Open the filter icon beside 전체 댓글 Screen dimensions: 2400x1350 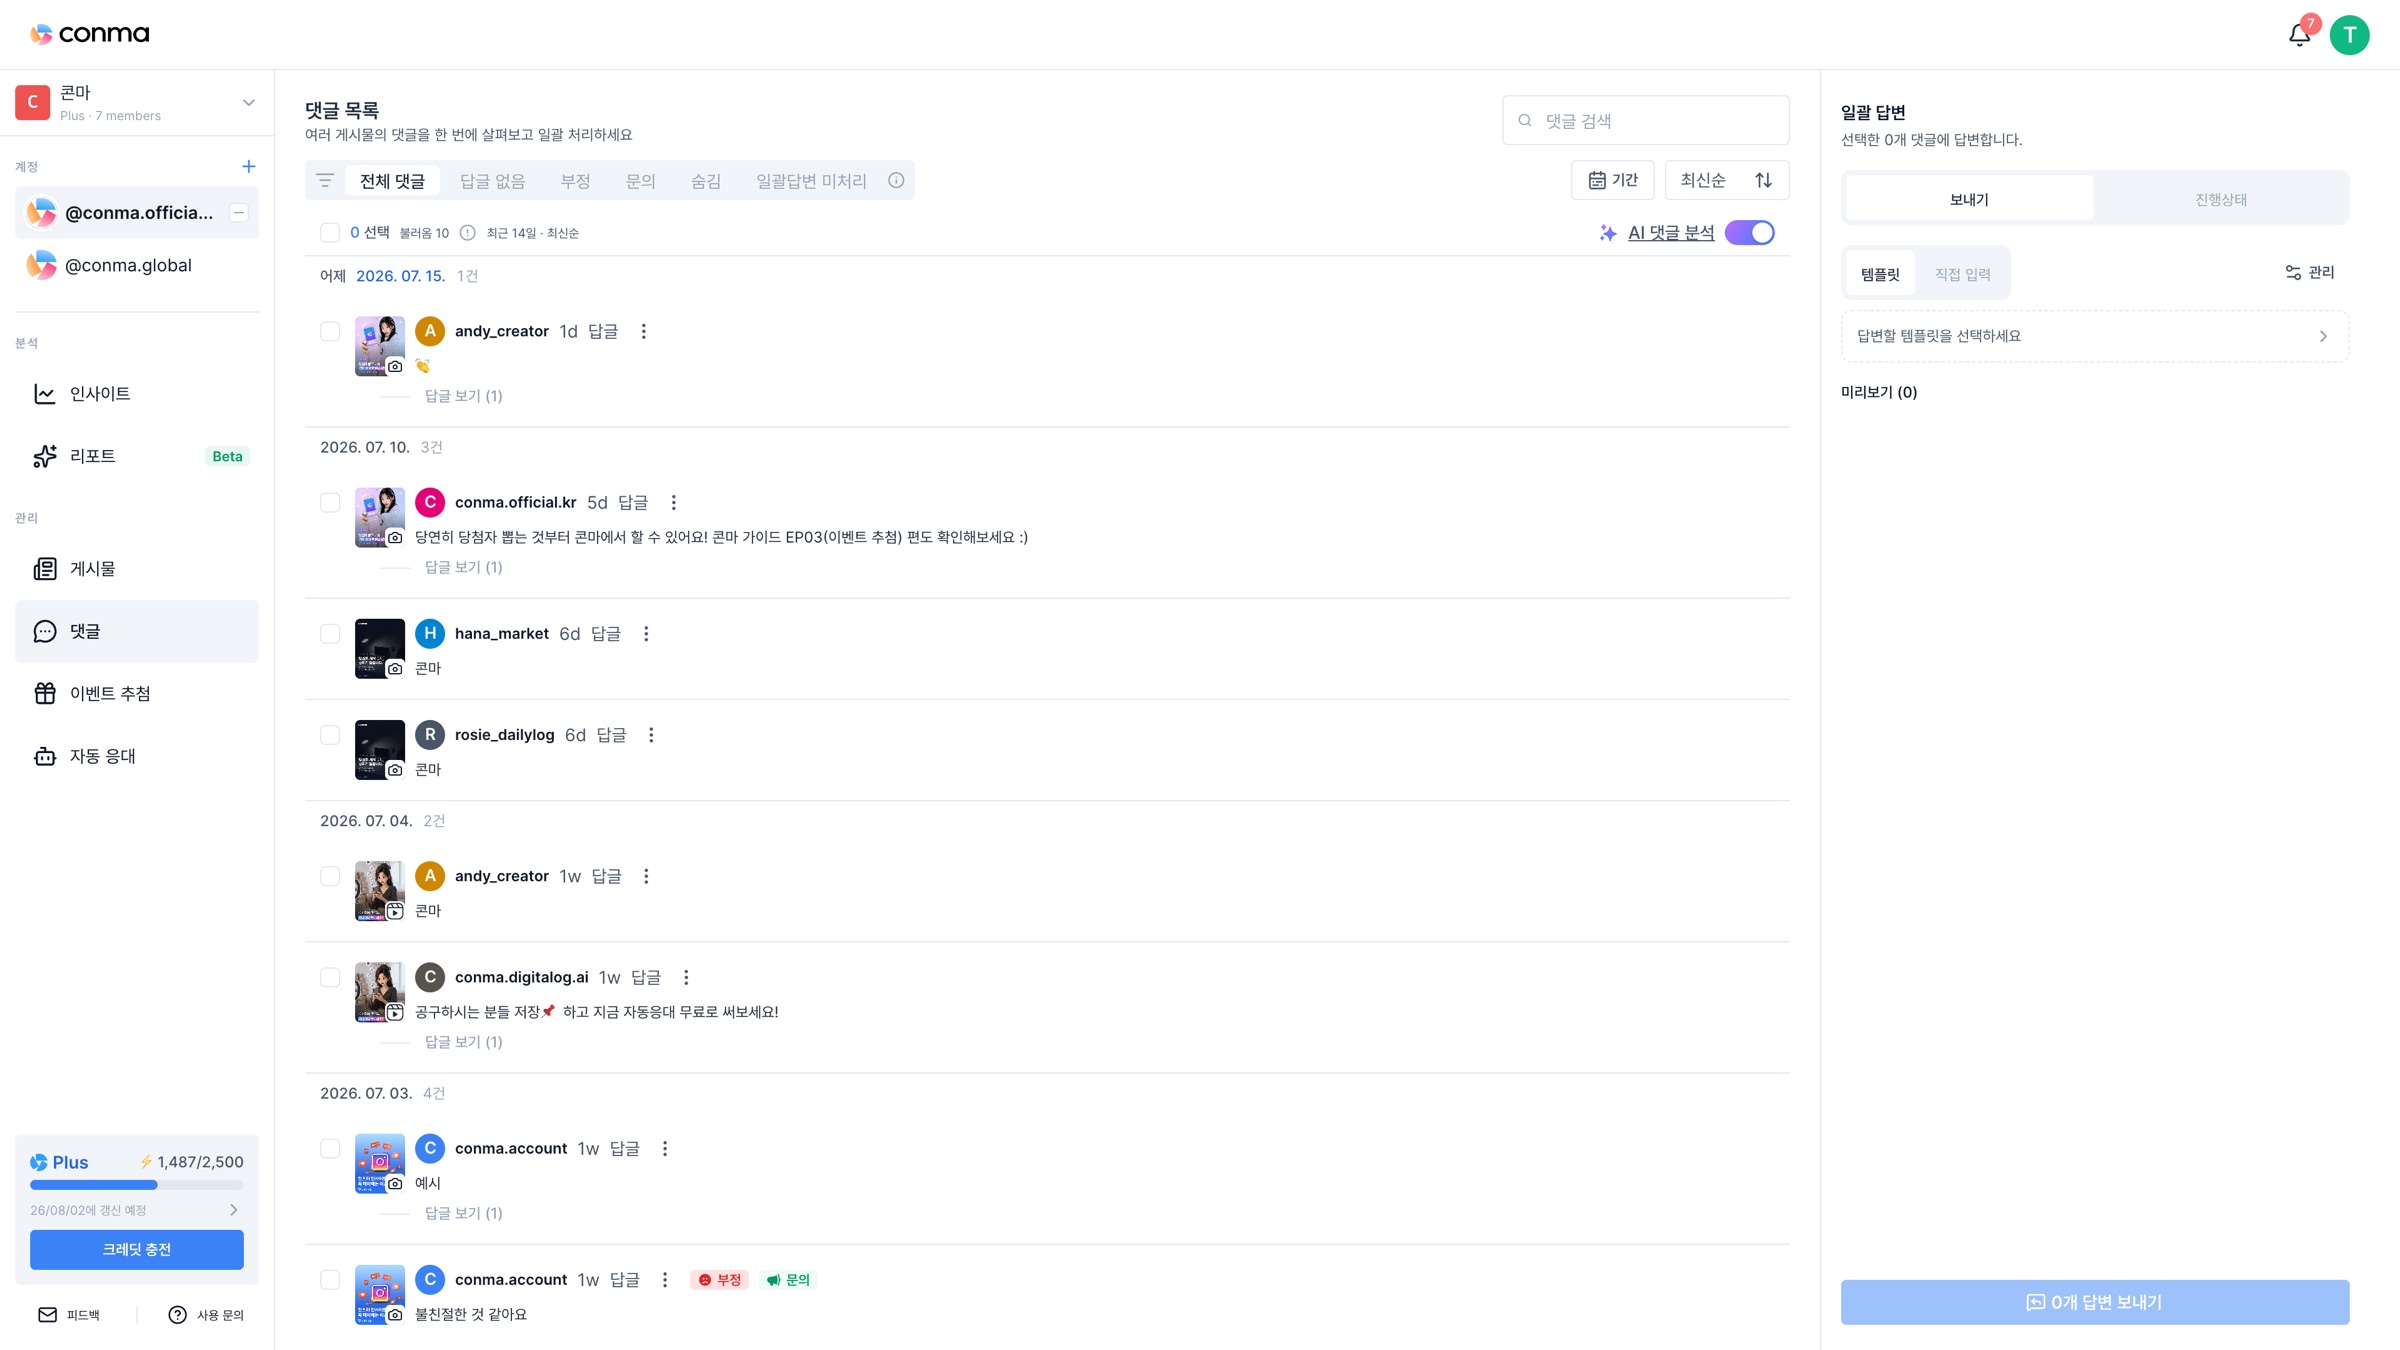[x=325, y=181]
